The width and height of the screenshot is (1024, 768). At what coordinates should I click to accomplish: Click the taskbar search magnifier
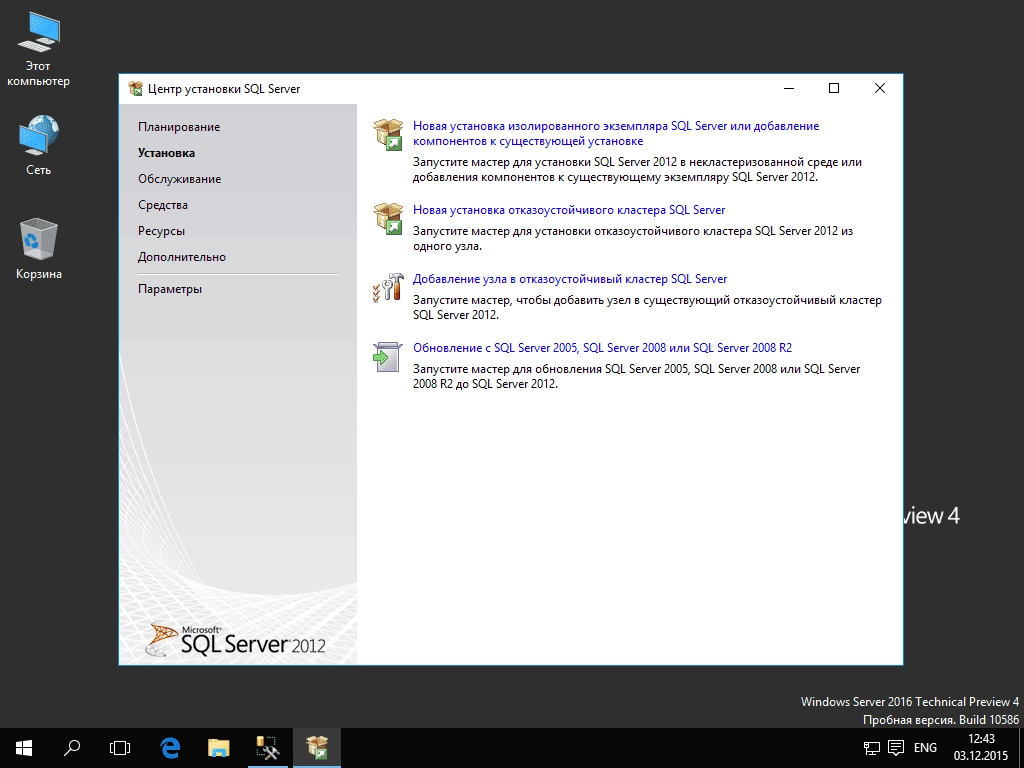72,748
